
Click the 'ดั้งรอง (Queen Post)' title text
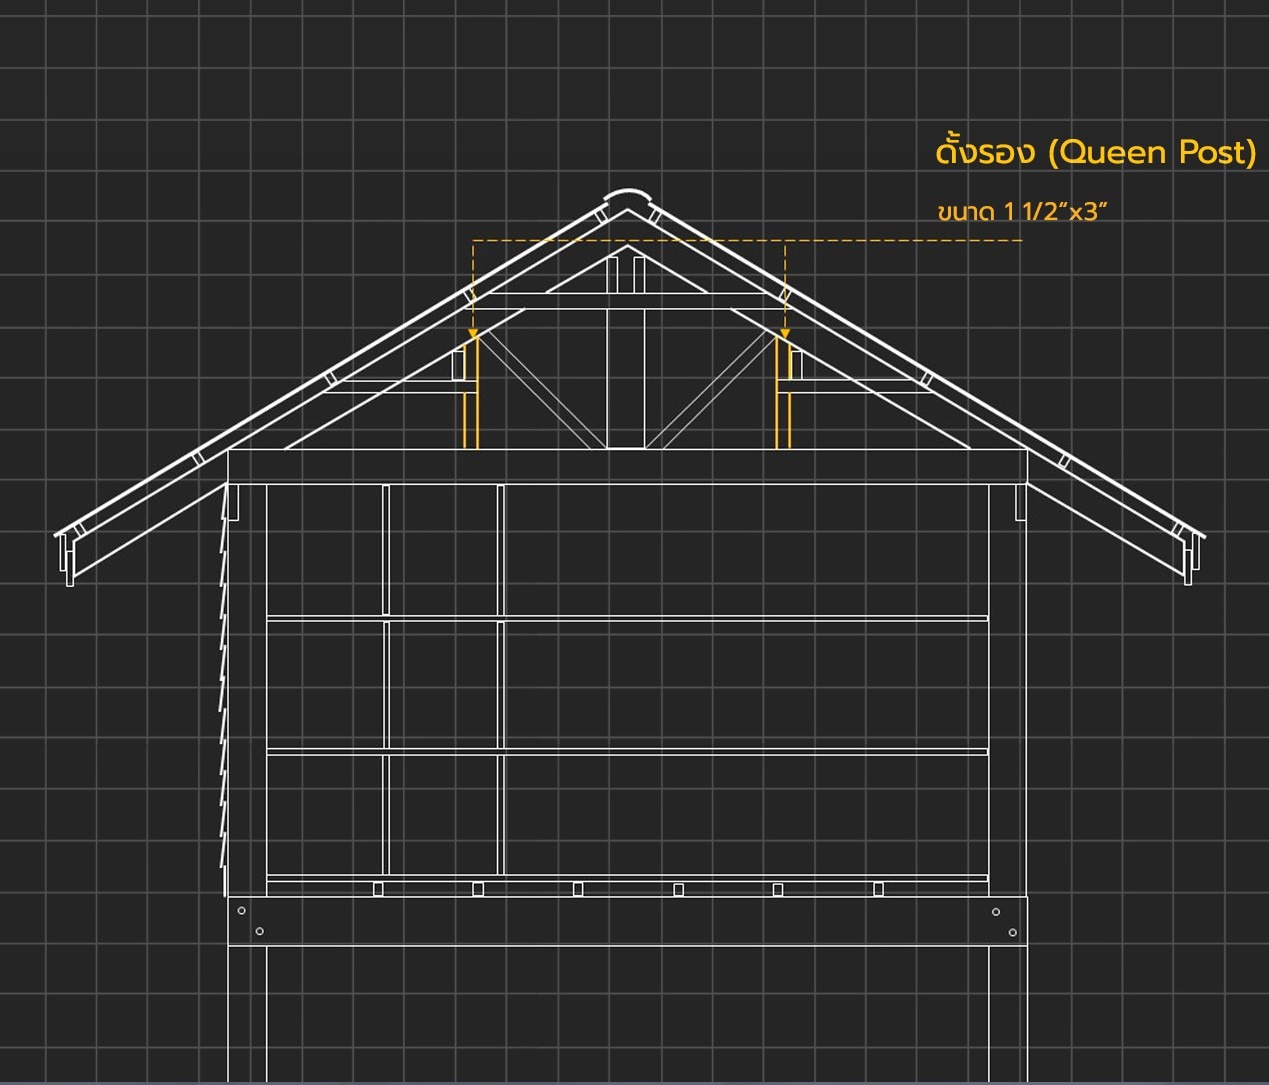tap(1096, 151)
